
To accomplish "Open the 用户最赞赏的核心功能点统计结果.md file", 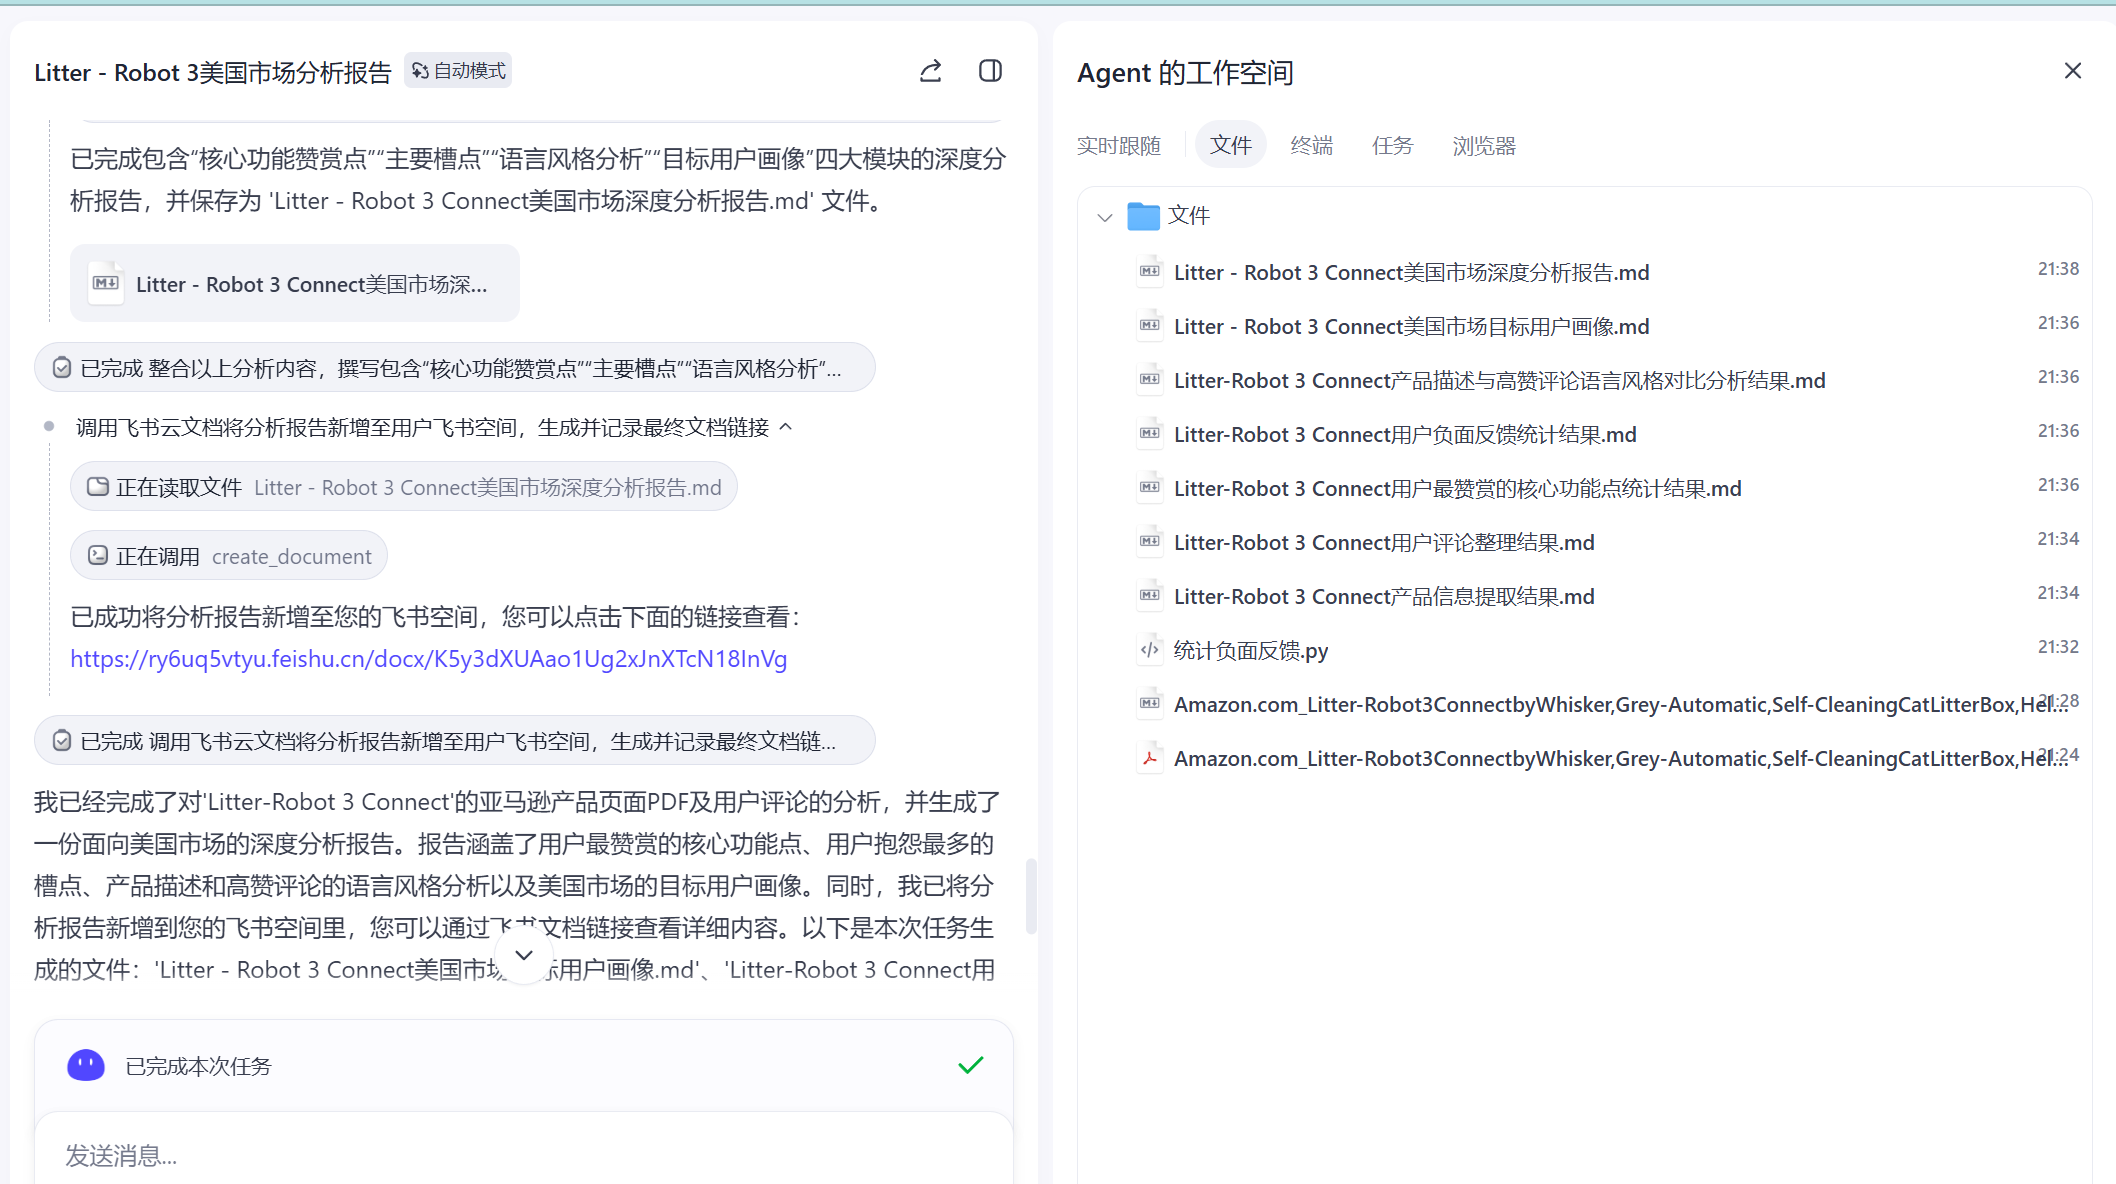I will pyautogui.click(x=1457, y=489).
